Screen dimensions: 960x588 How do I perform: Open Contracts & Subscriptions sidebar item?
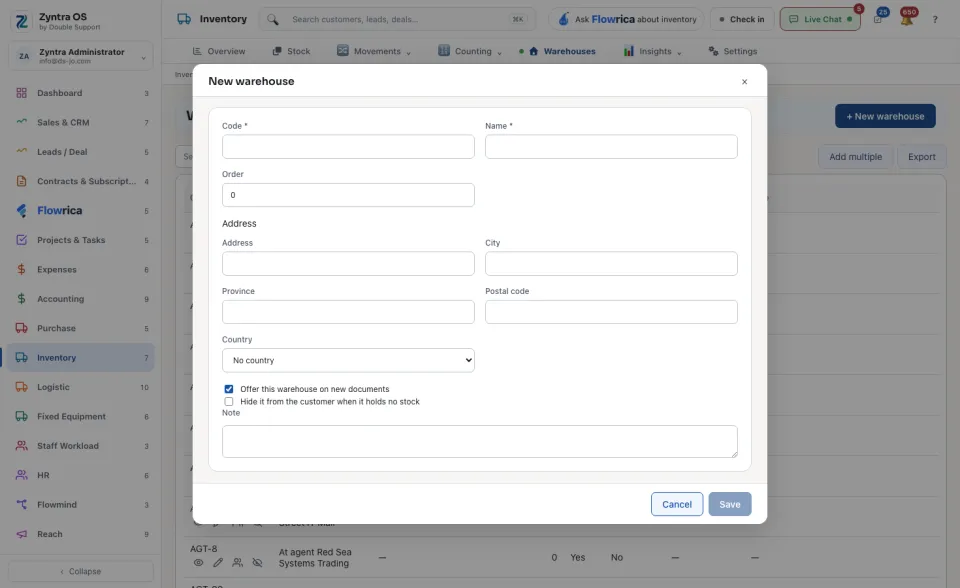tap(81, 181)
